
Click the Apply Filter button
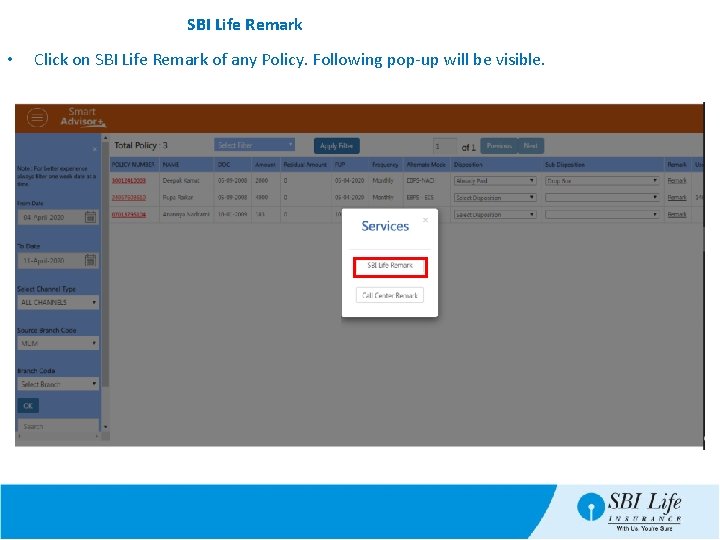coord(337,146)
